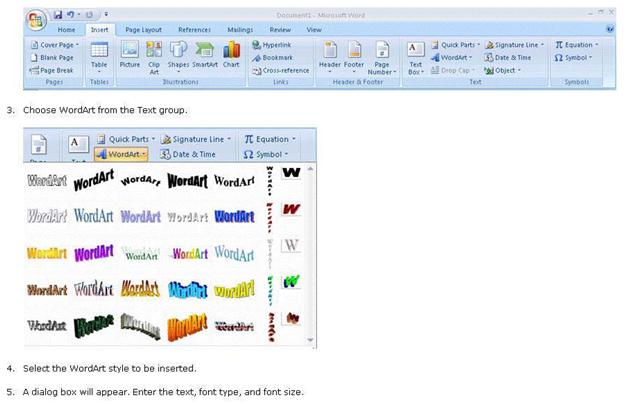Click the Clip Art icon
628x404 pixels.
pyautogui.click(x=154, y=57)
